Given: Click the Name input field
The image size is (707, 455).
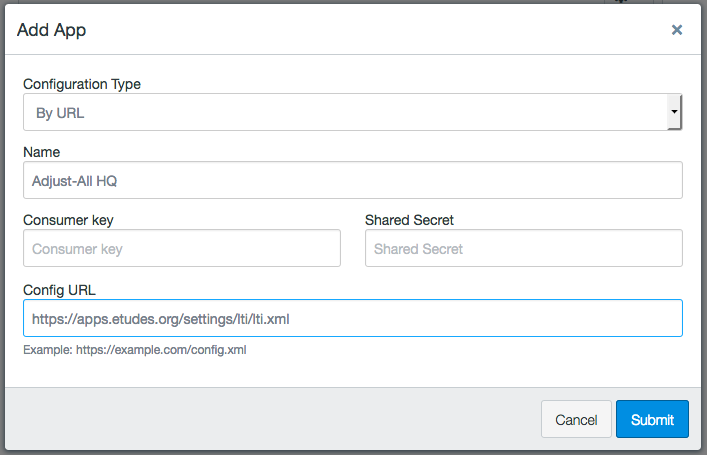Looking at the screenshot, I should (x=353, y=180).
